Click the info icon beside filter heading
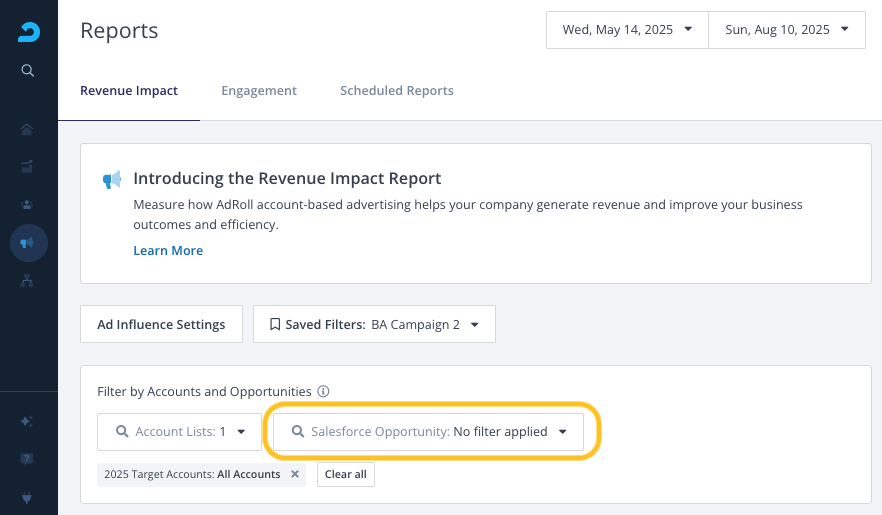This screenshot has height=515, width=882. pos(323,392)
